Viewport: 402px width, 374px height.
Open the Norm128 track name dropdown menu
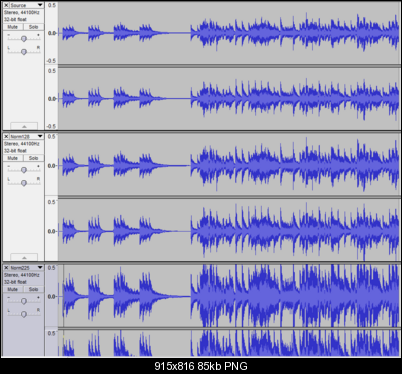click(27, 136)
